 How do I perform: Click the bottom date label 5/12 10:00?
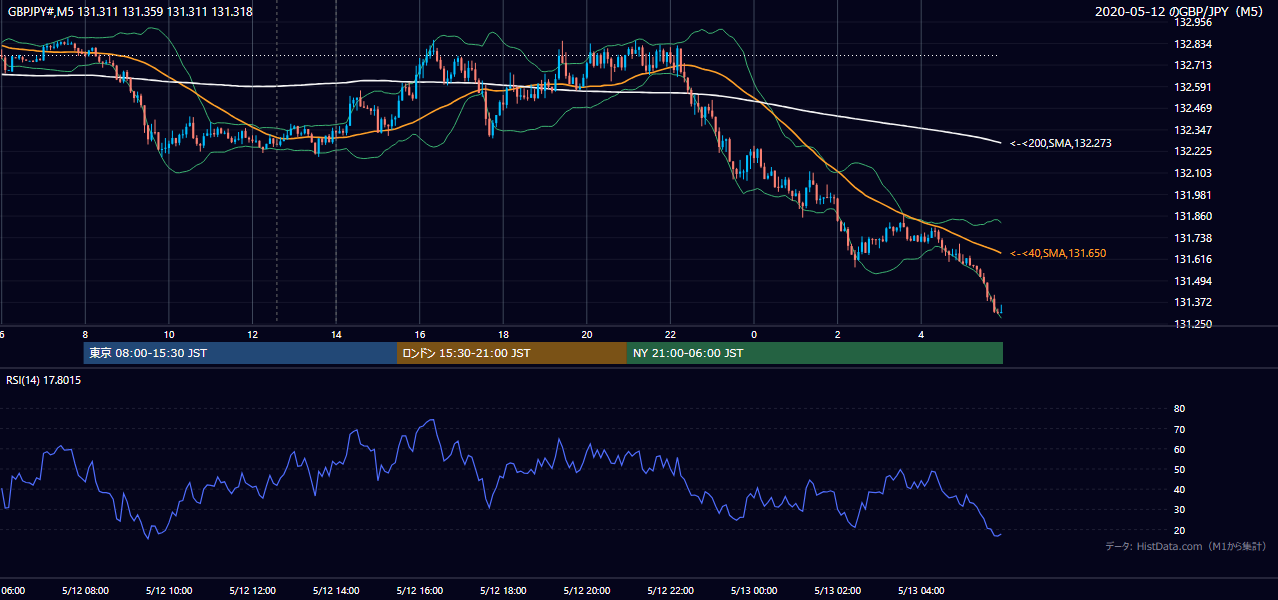click(169, 590)
